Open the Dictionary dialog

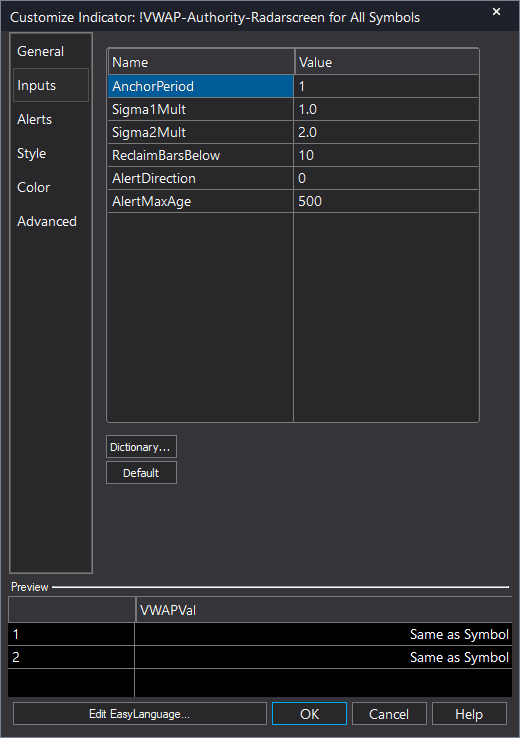click(x=141, y=447)
